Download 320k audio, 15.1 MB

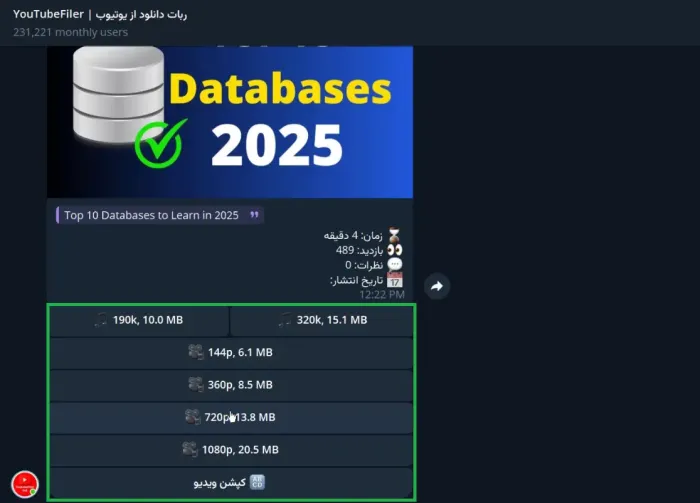[x=321, y=320]
